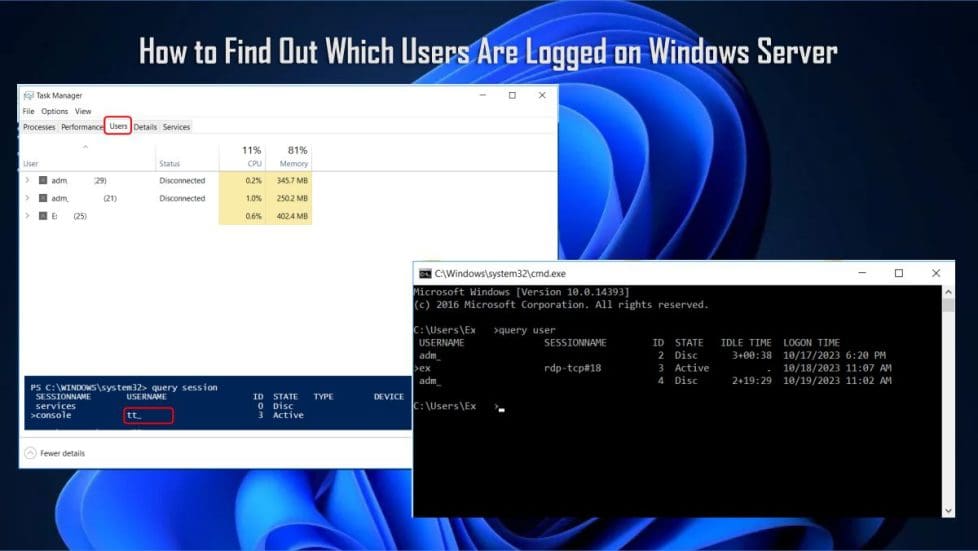This screenshot has width=978, height=551.
Task: Maximize the Task Manager window
Action: click(x=512, y=95)
